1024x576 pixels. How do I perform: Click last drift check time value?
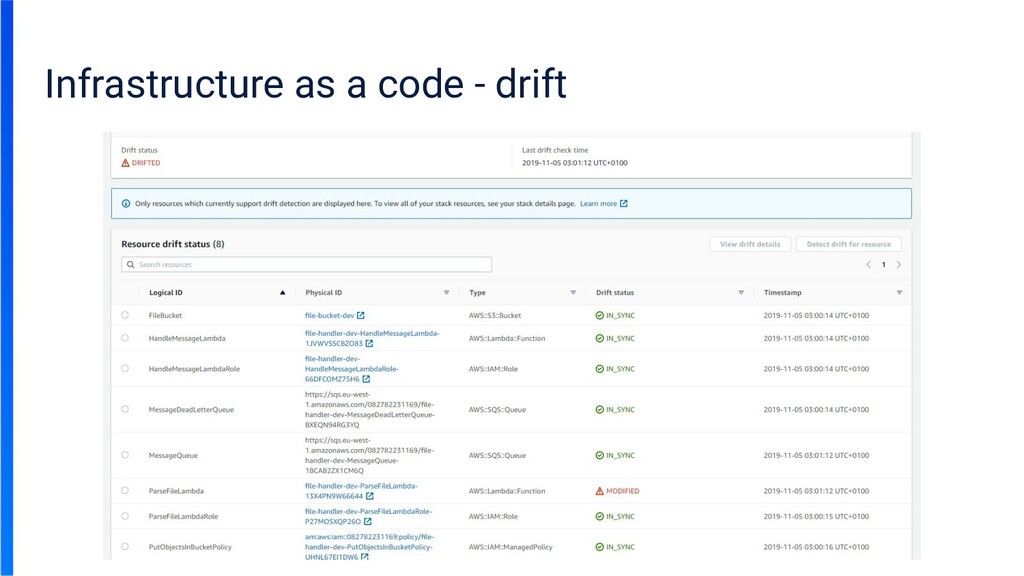pos(575,163)
